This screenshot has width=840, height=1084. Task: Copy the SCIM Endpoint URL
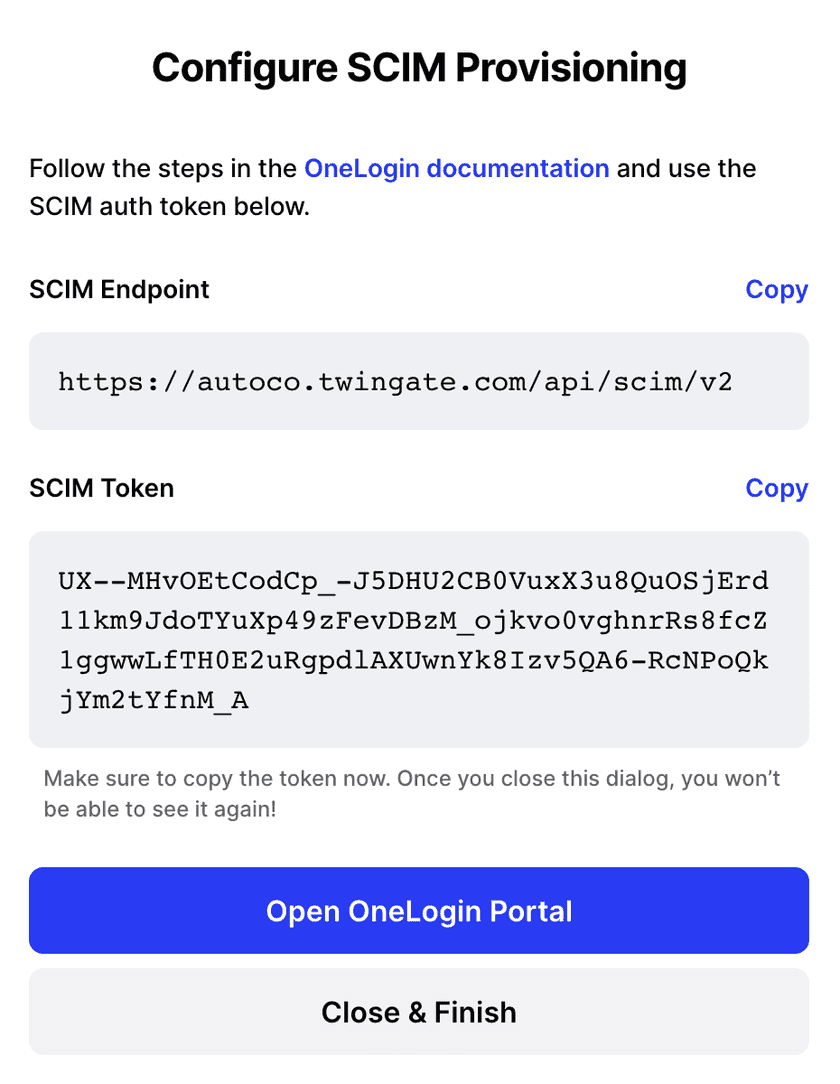click(776, 289)
